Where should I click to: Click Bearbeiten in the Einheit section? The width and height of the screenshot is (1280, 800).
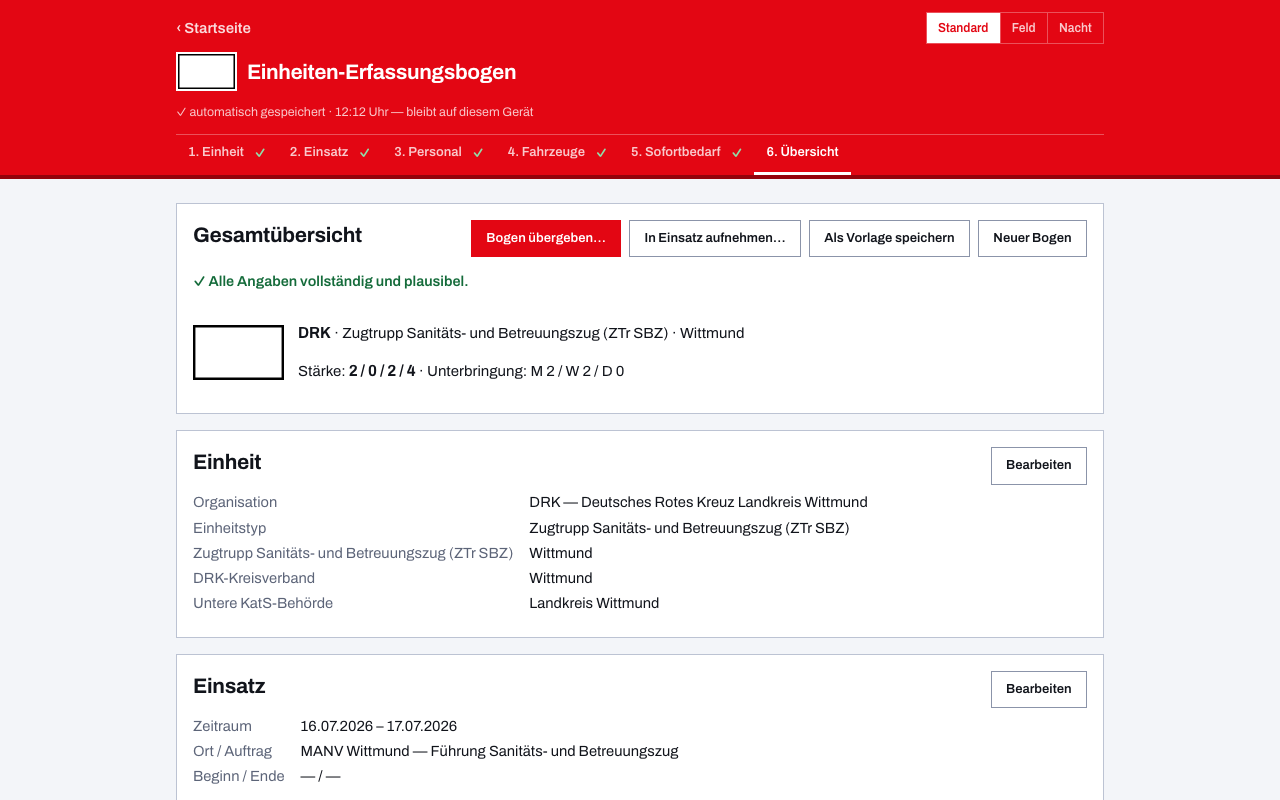pyautogui.click(x=1039, y=465)
